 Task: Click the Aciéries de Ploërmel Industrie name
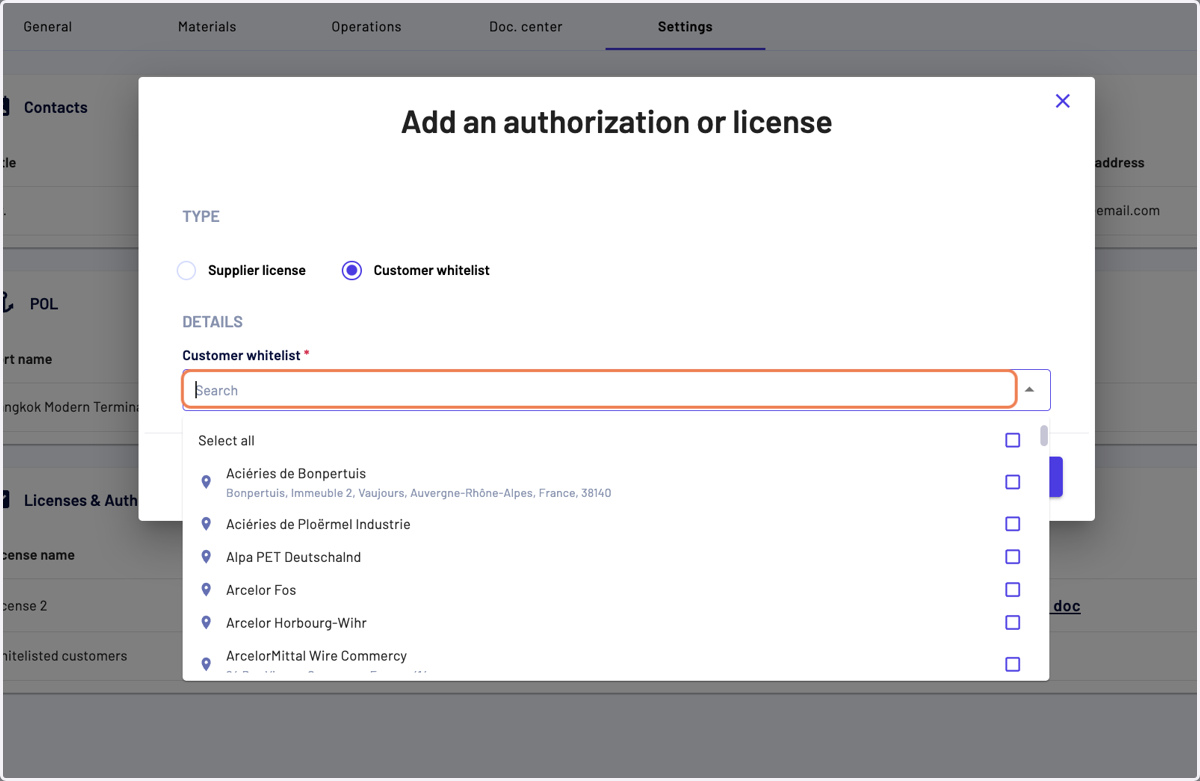(x=318, y=524)
